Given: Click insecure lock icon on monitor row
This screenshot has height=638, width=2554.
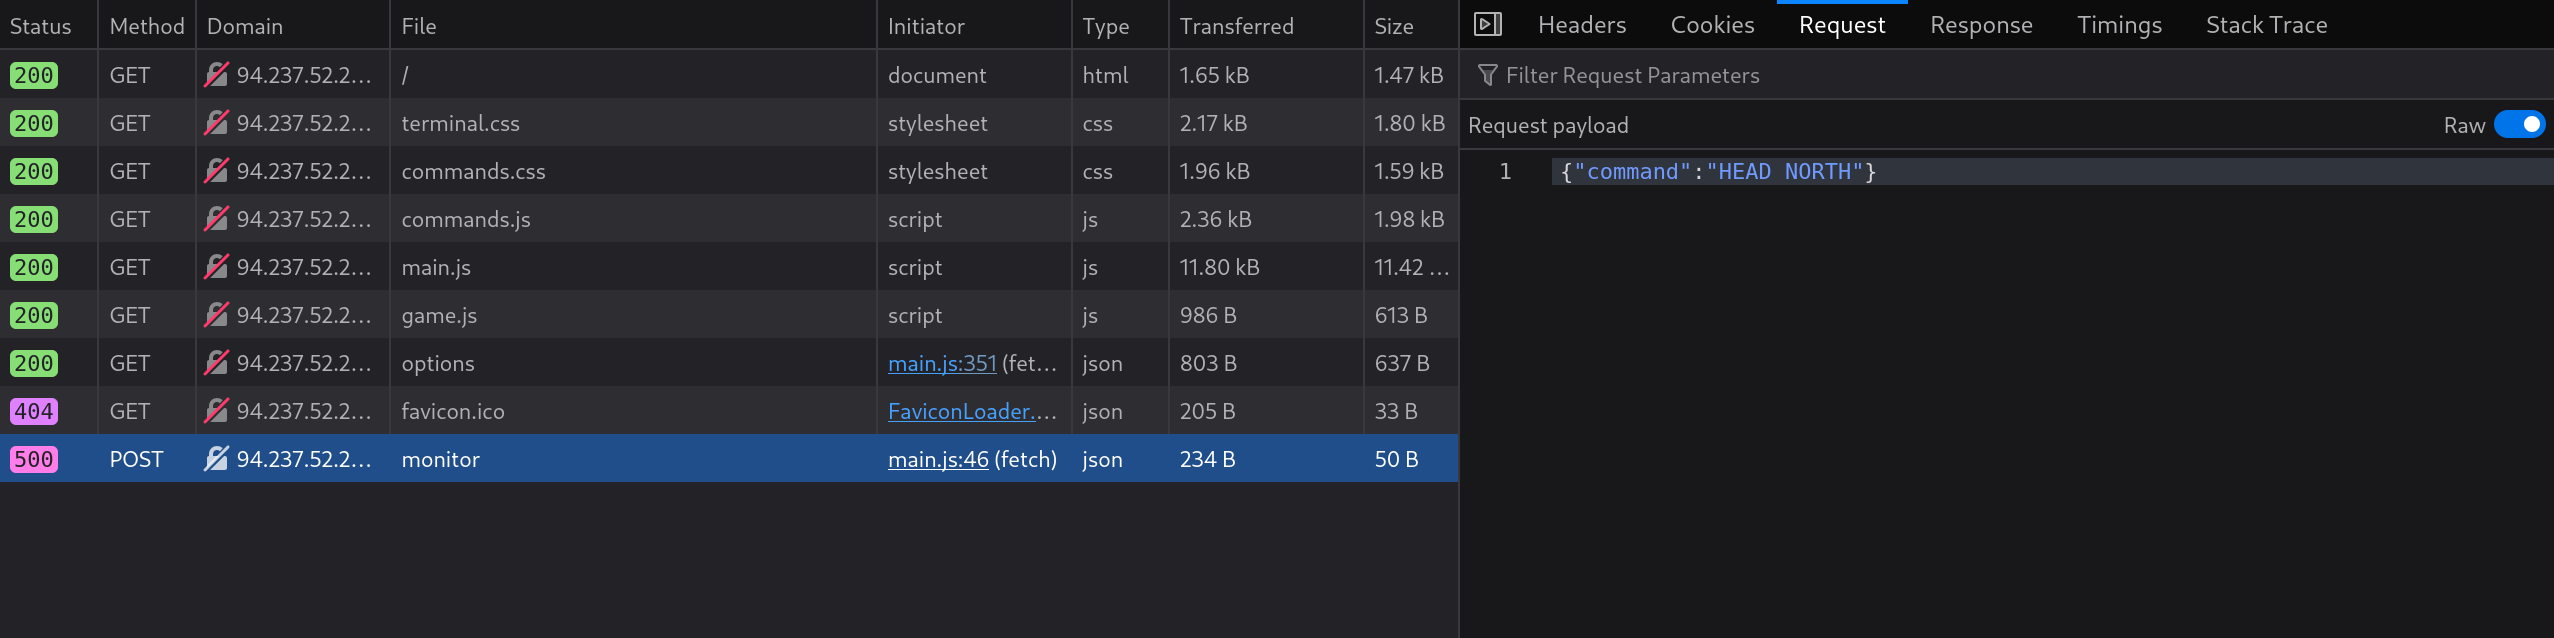Looking at the screenshot, I should [216, 459].
